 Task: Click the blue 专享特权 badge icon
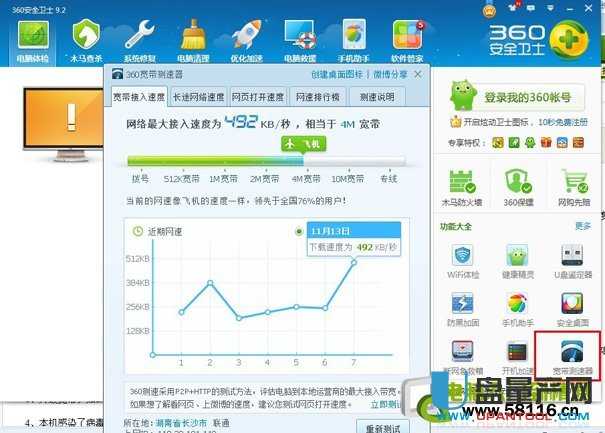[x=562, y=143]
